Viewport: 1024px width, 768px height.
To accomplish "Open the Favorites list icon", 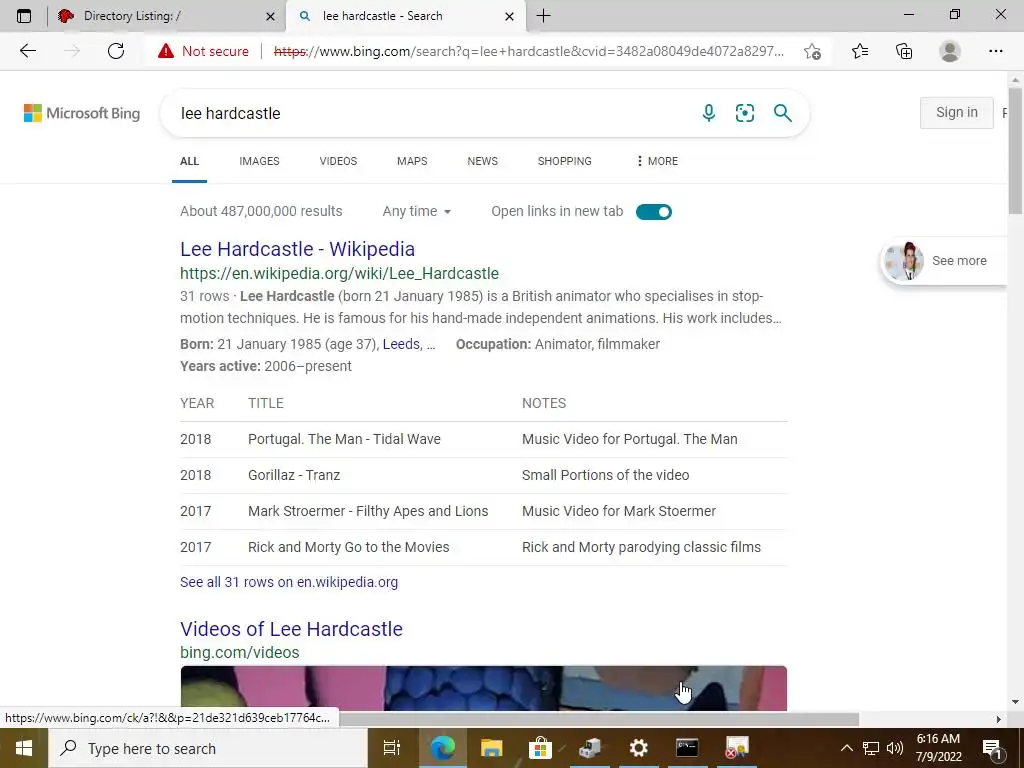I will [860, 51].
